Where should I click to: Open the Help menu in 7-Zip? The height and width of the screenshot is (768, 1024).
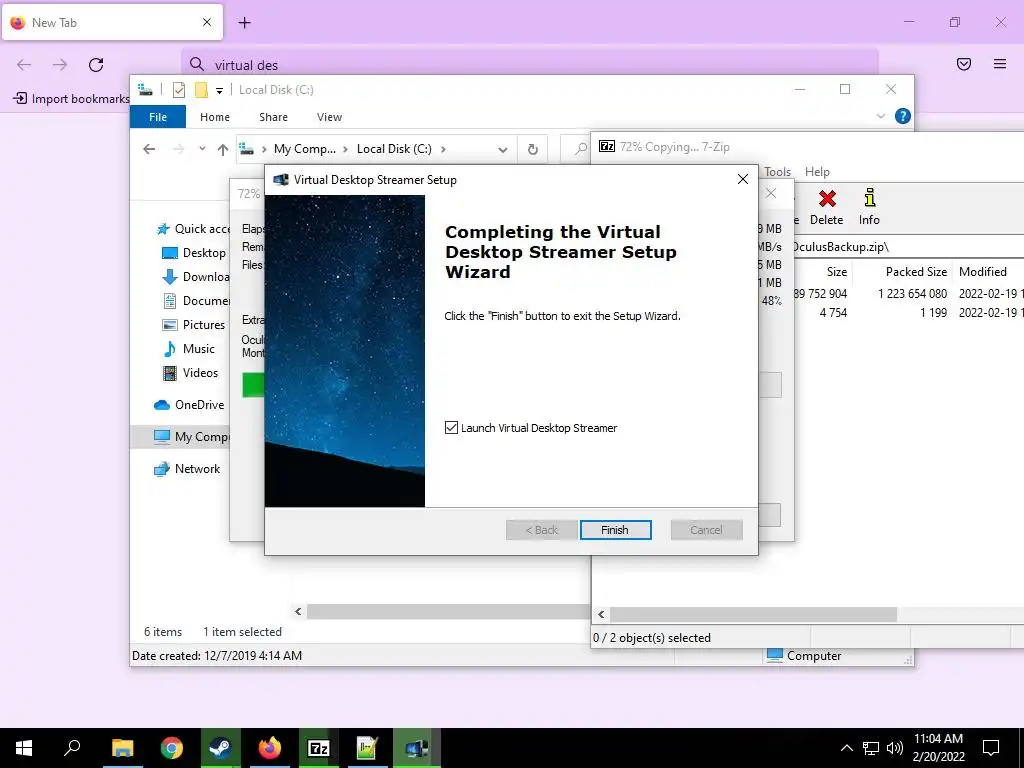point(817,172)
